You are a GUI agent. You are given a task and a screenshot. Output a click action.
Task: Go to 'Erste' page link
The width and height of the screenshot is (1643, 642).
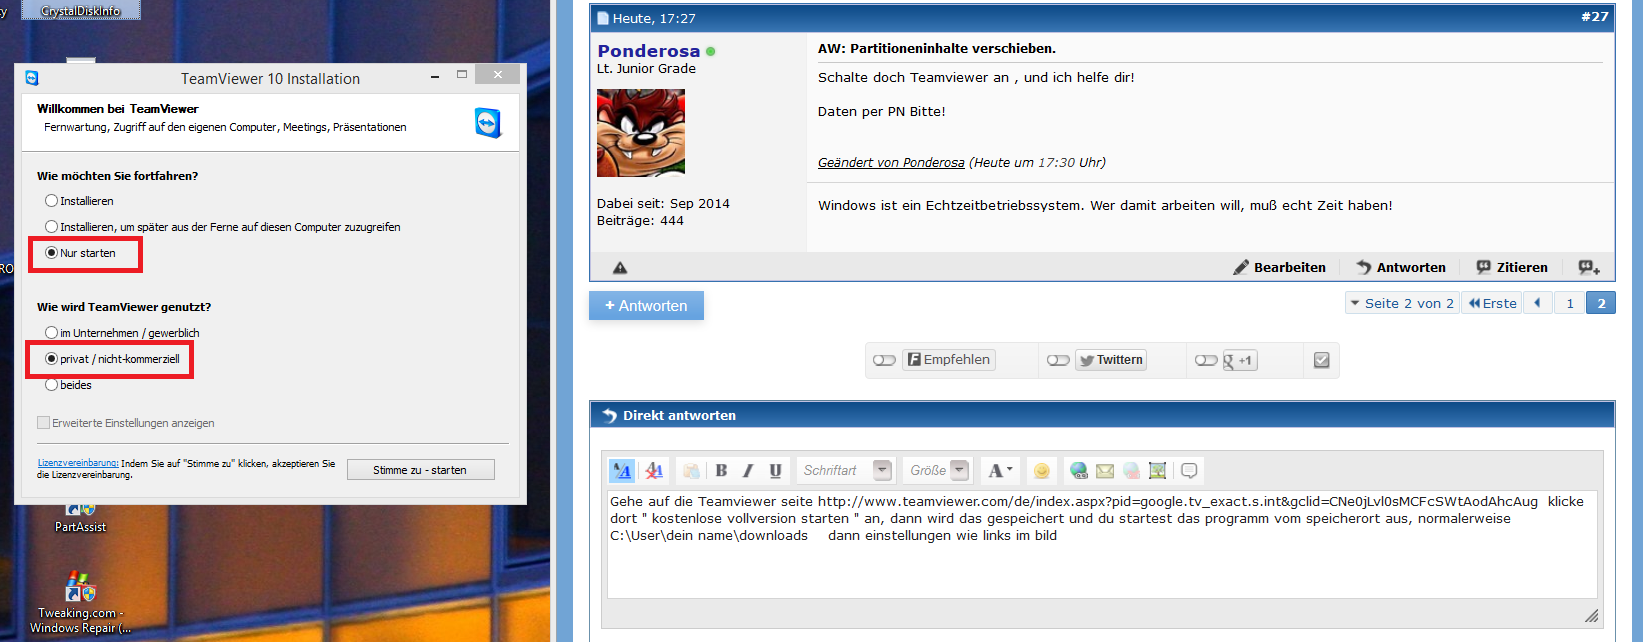point(1492,303)
